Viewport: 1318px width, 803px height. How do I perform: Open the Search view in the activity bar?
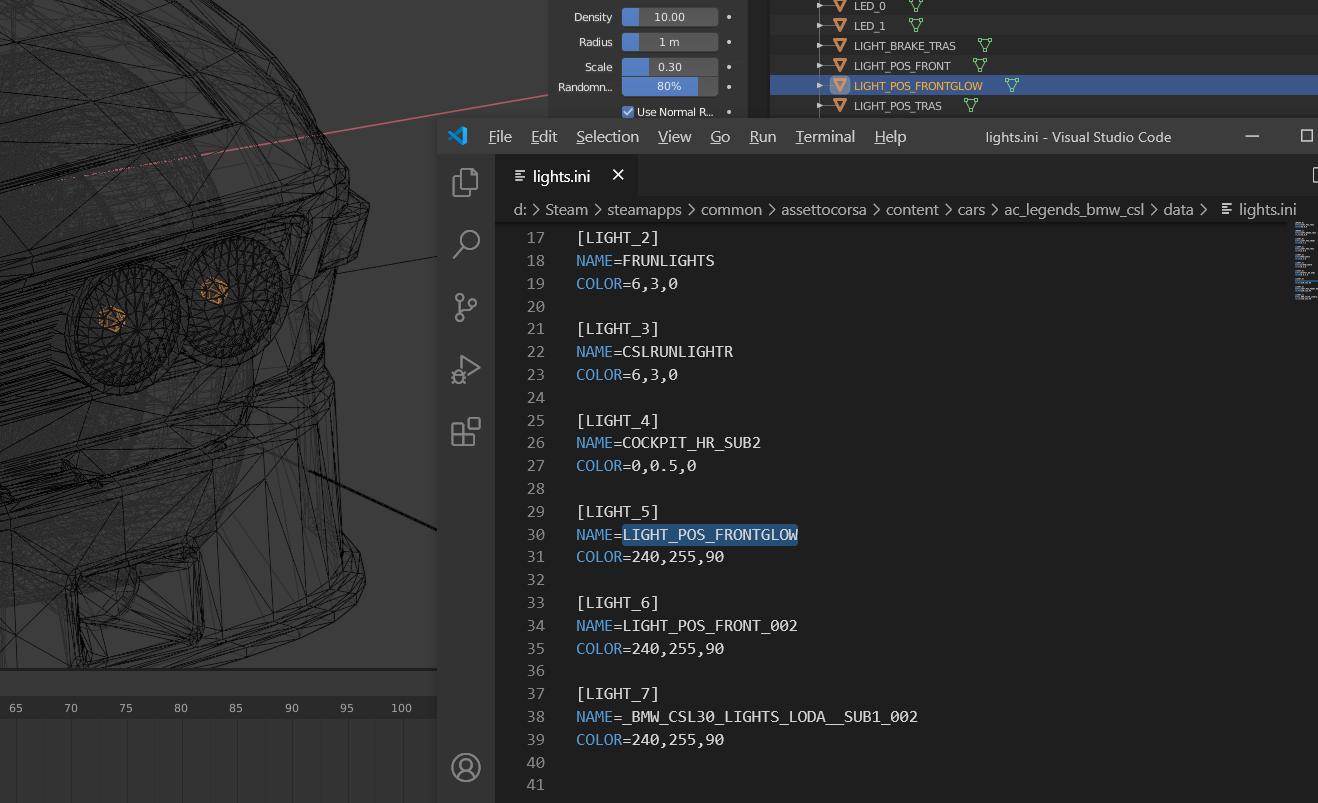[465, 244]
